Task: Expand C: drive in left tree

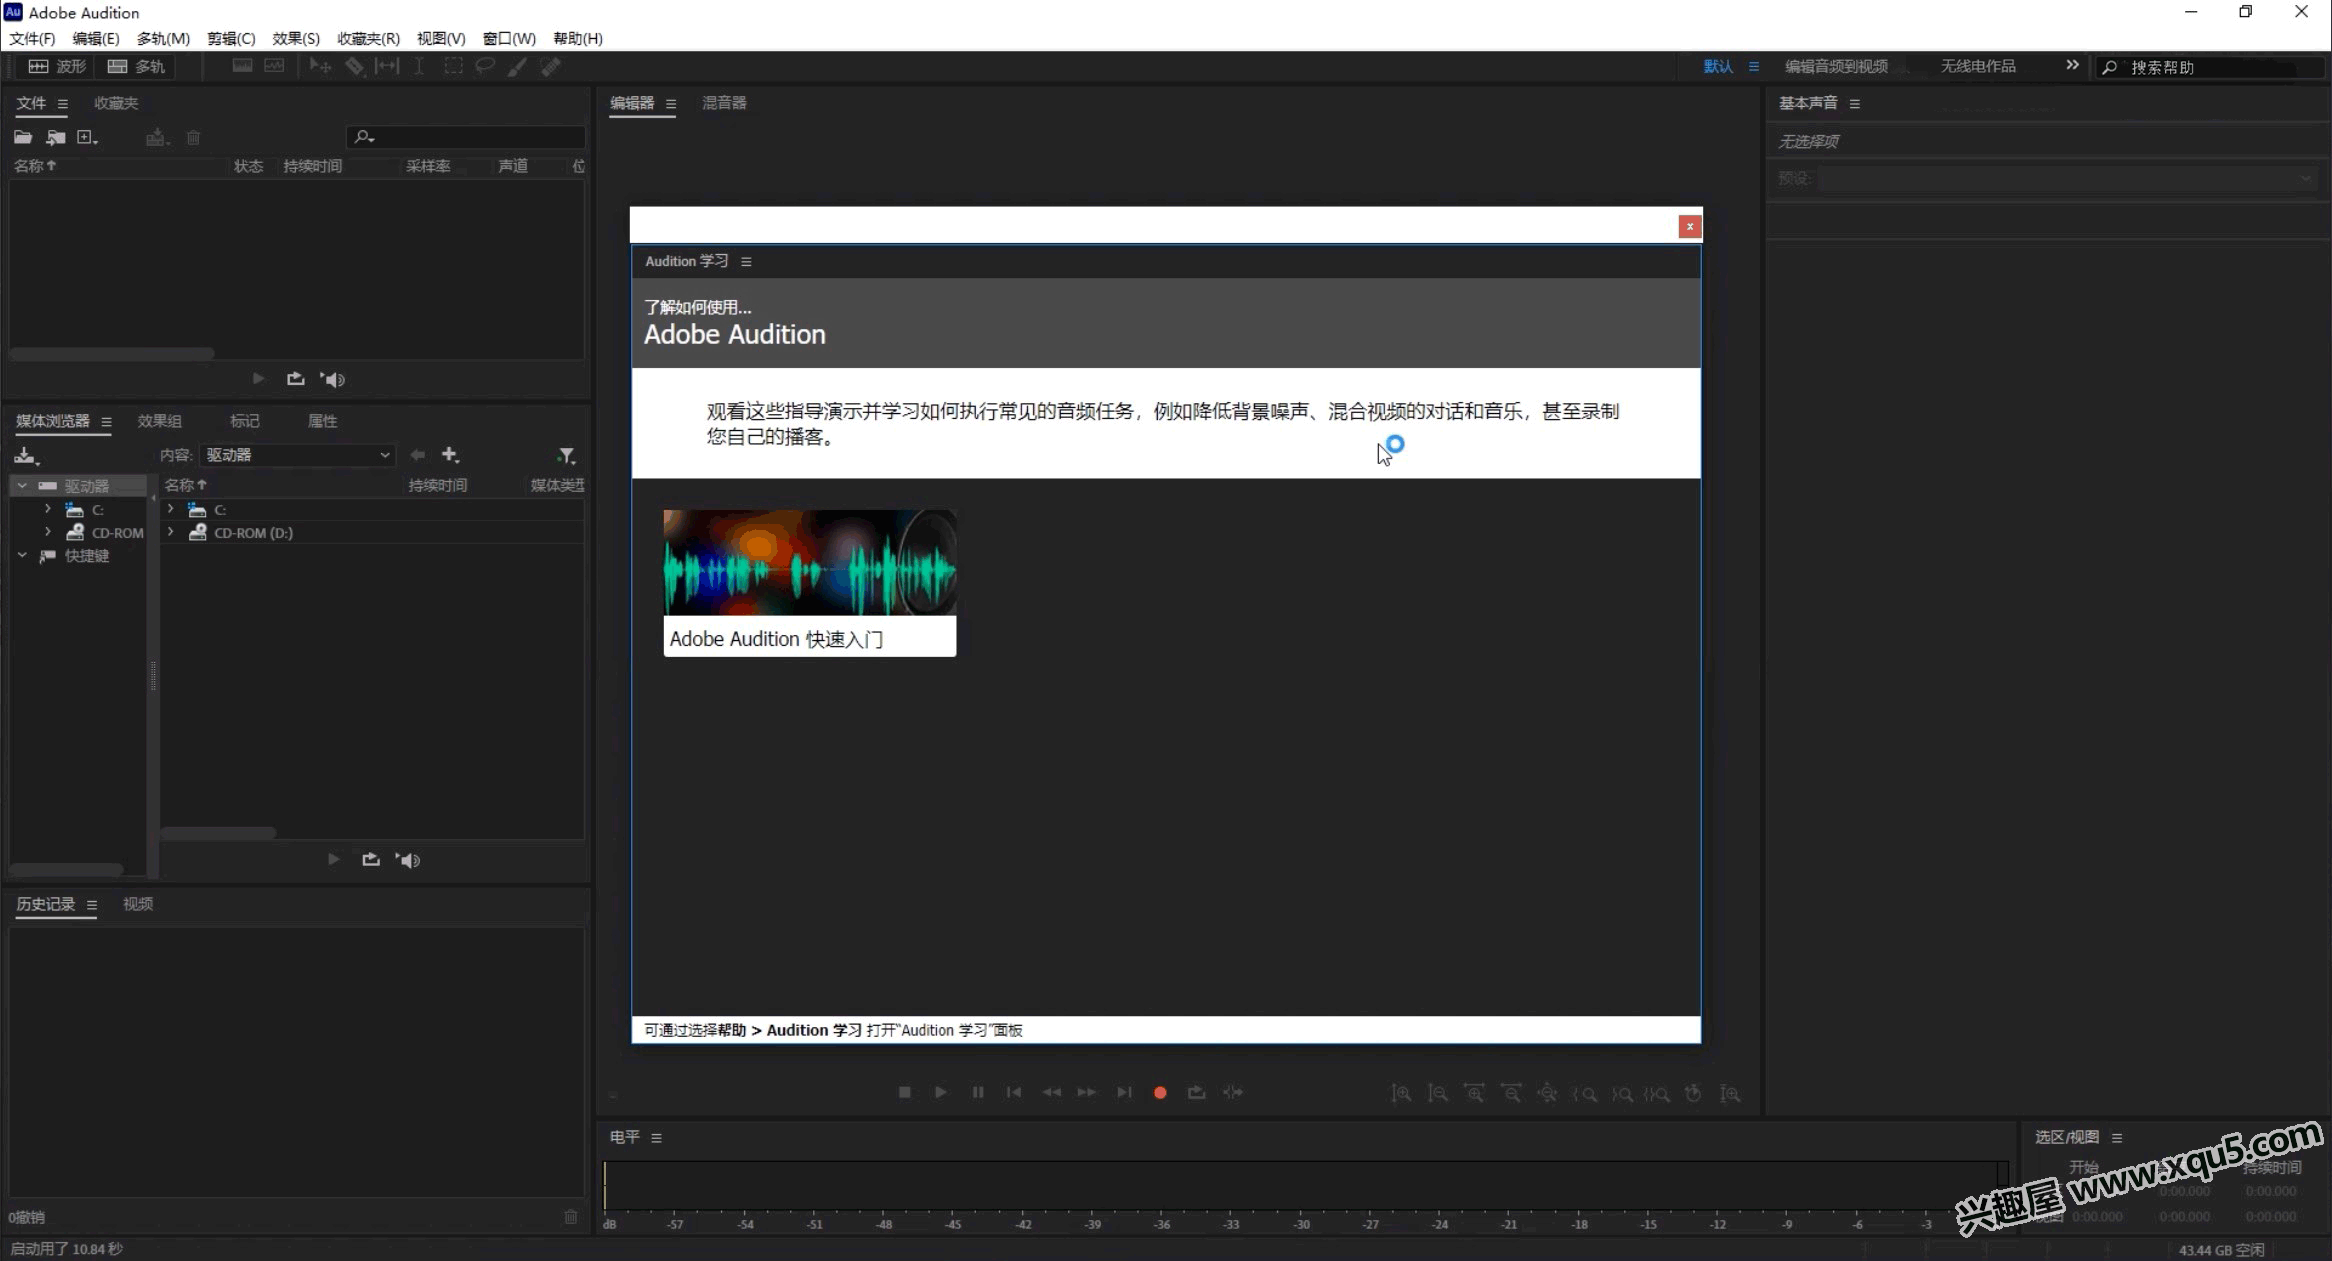Action: [x=47, y=509]
